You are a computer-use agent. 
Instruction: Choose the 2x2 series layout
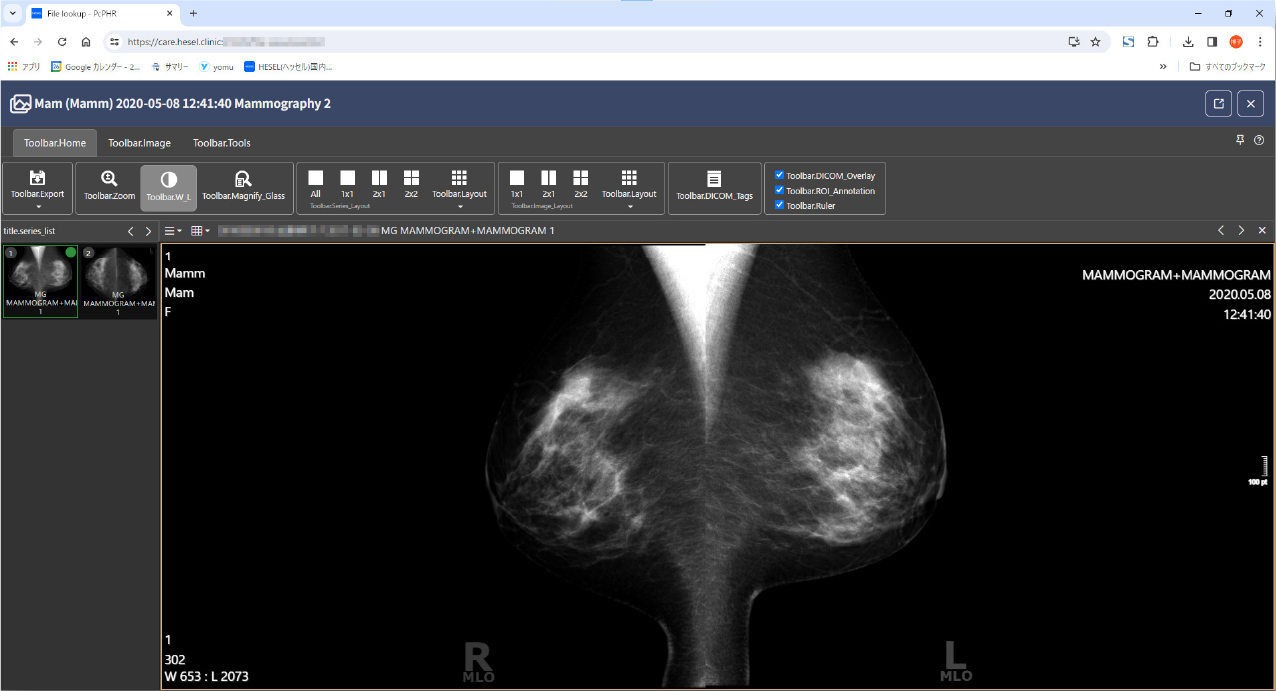coord(411,183)
